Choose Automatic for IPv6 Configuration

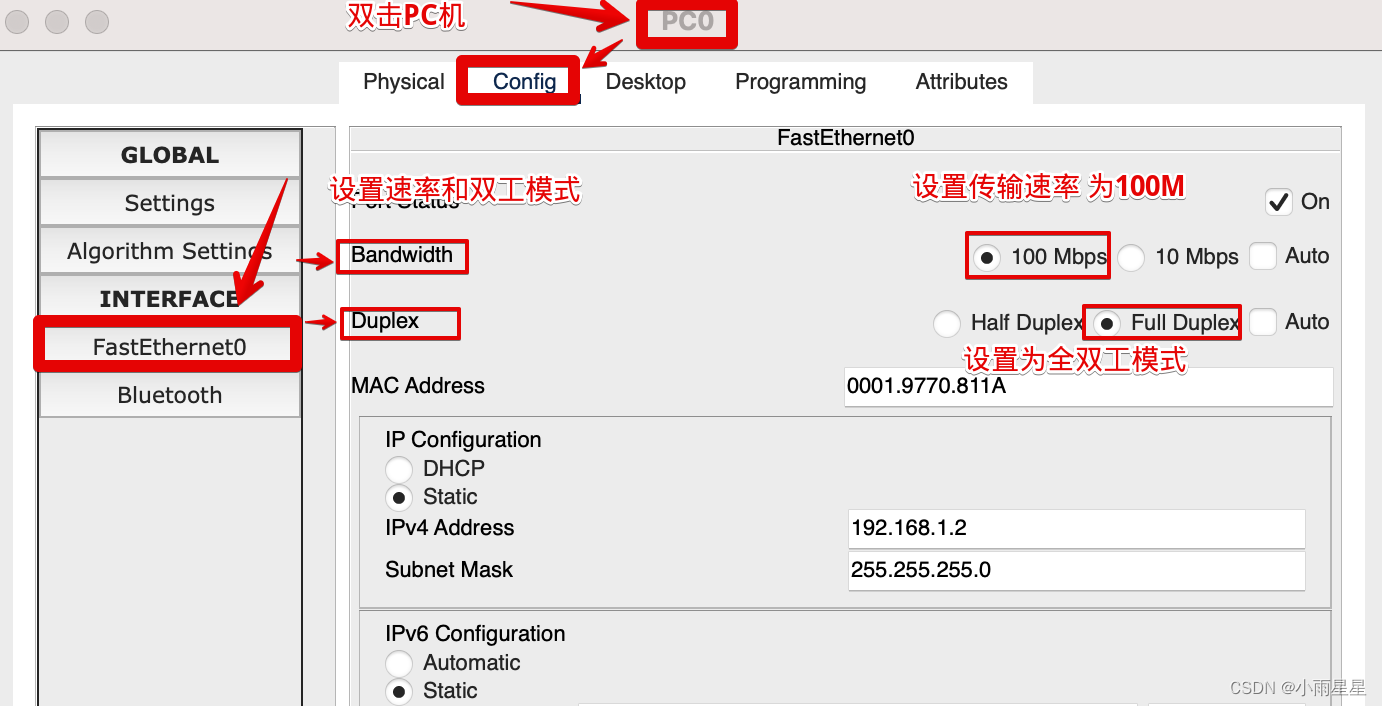[x=399, y=663]
